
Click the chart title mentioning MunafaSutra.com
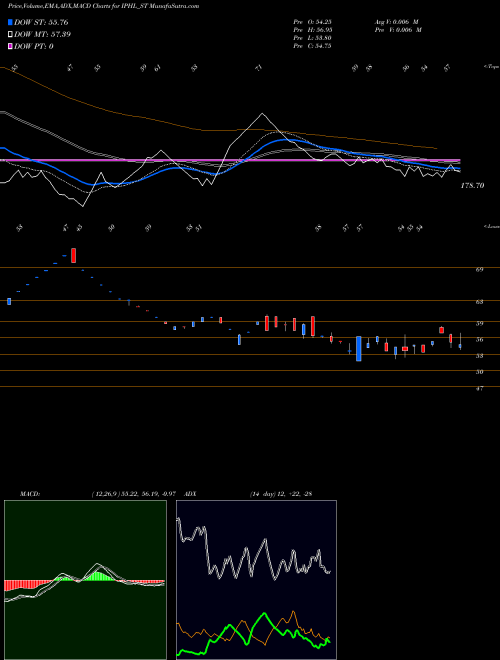(104, 6)
